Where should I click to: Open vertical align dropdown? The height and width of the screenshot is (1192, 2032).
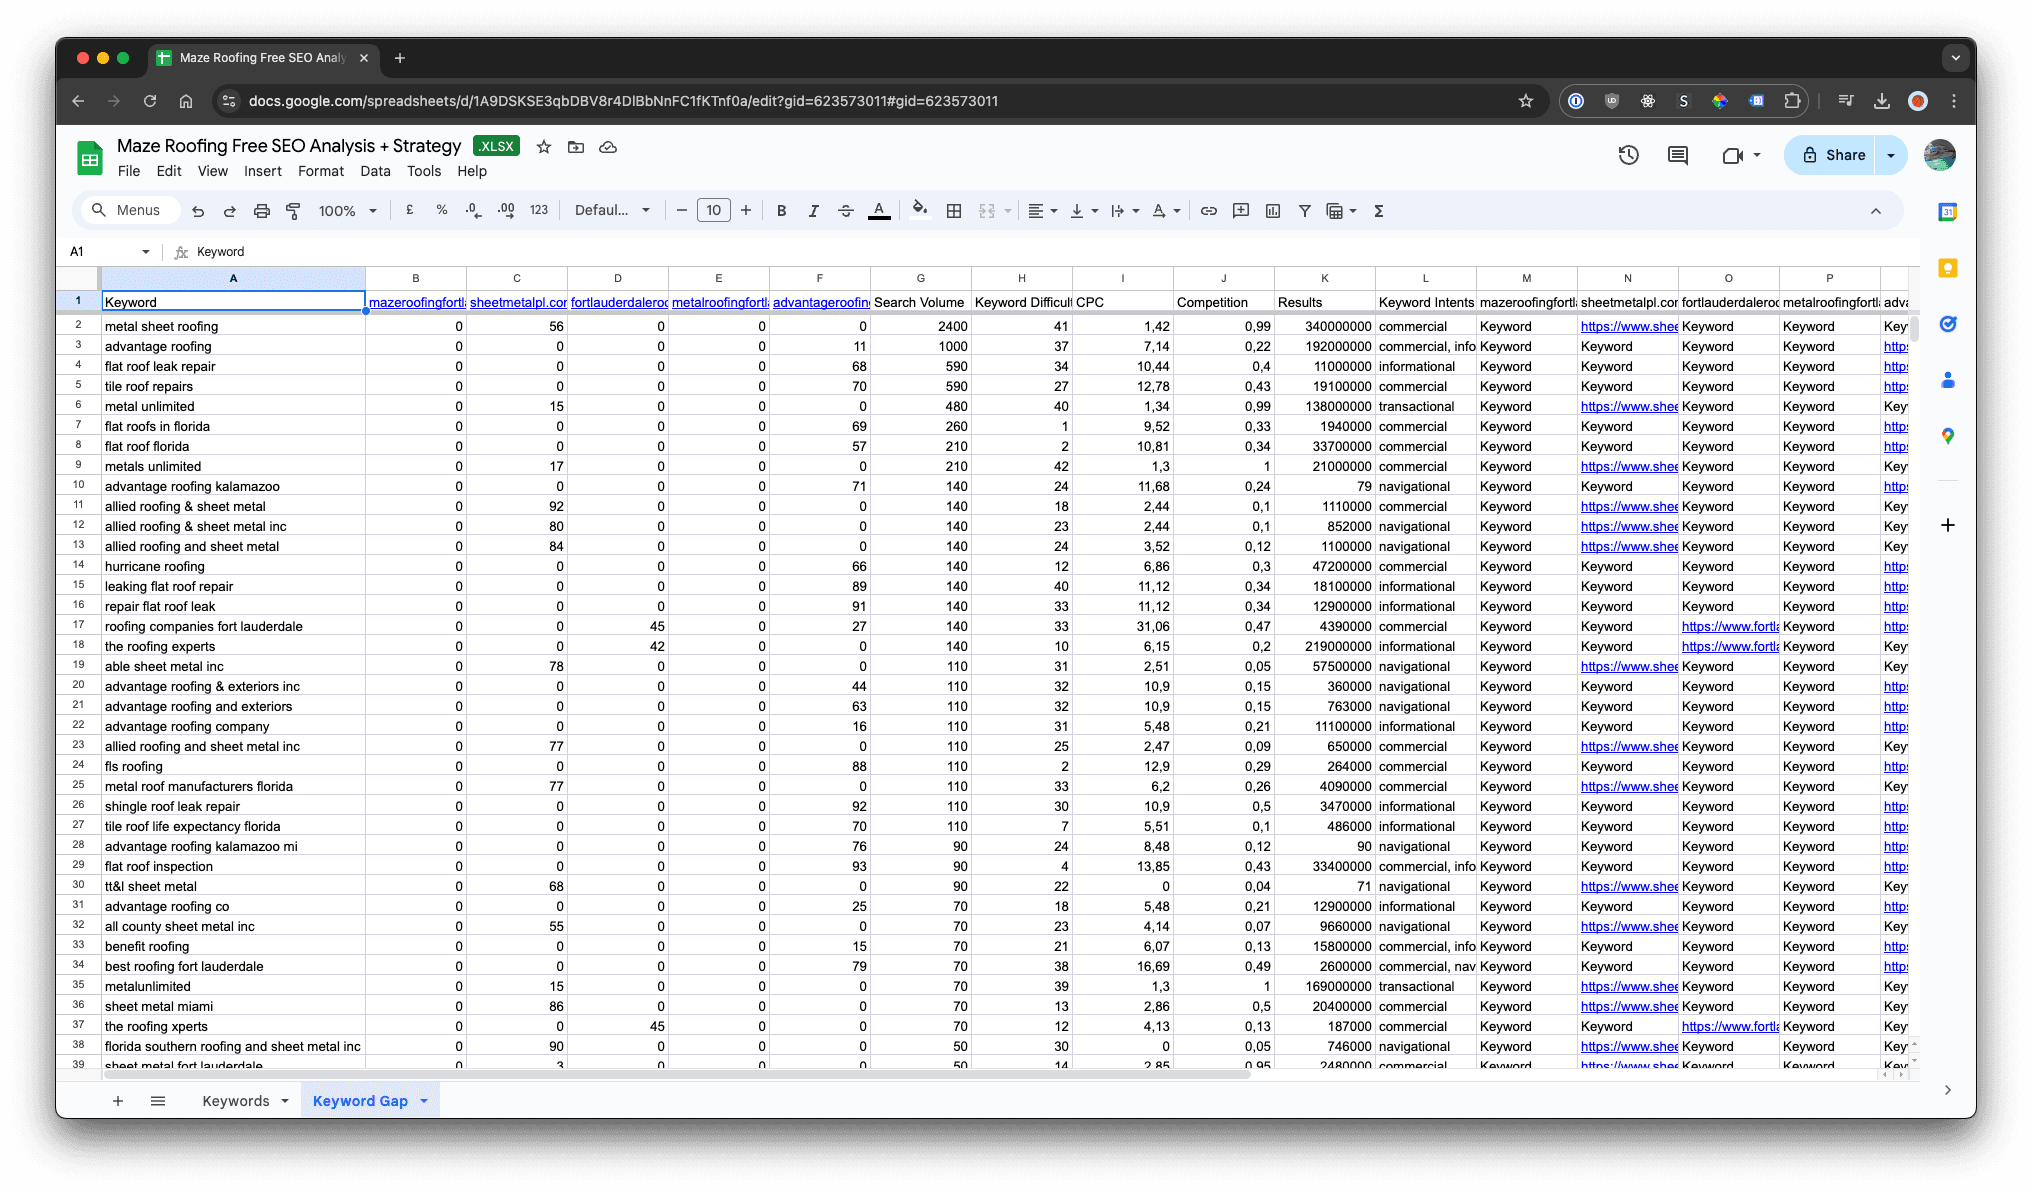(x=1083, y=211)
